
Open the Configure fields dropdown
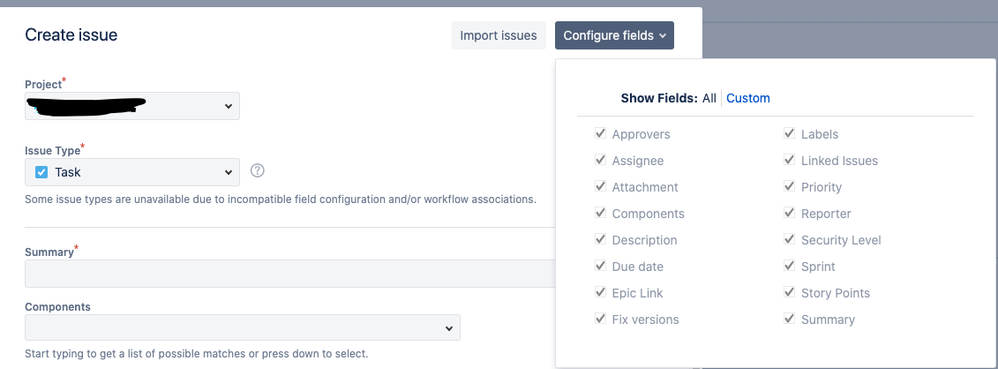pyautogui.click(x=614, y=36)
